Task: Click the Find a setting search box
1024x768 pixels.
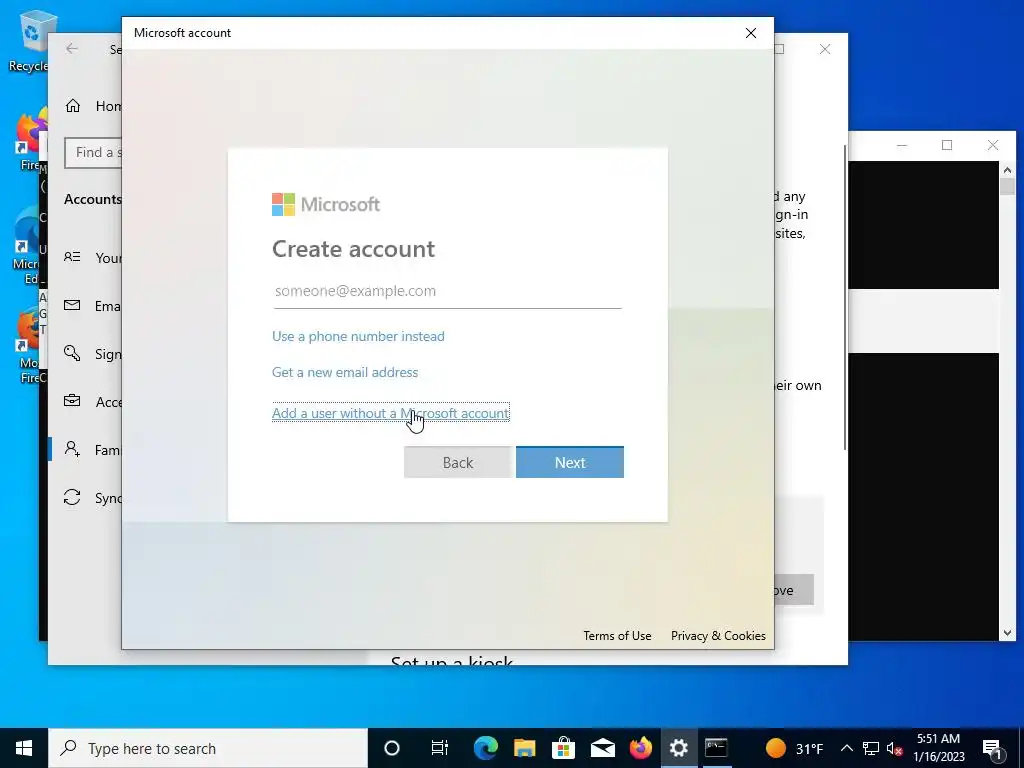Action: click(93, 153)
